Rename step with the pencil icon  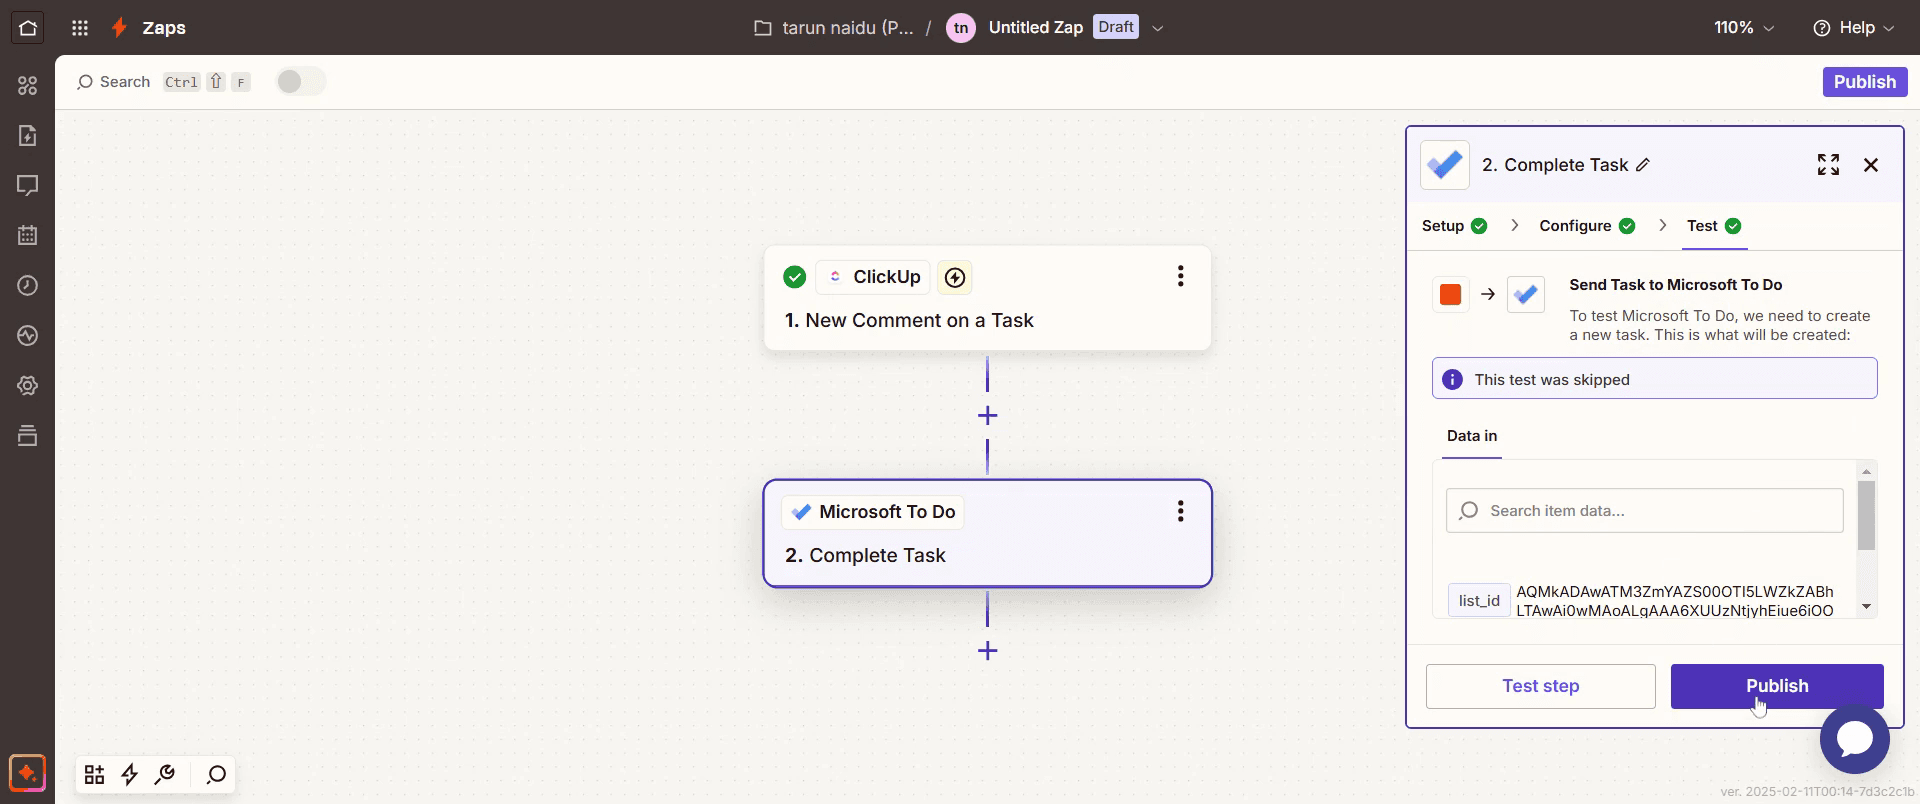(x=1642, y=165)
